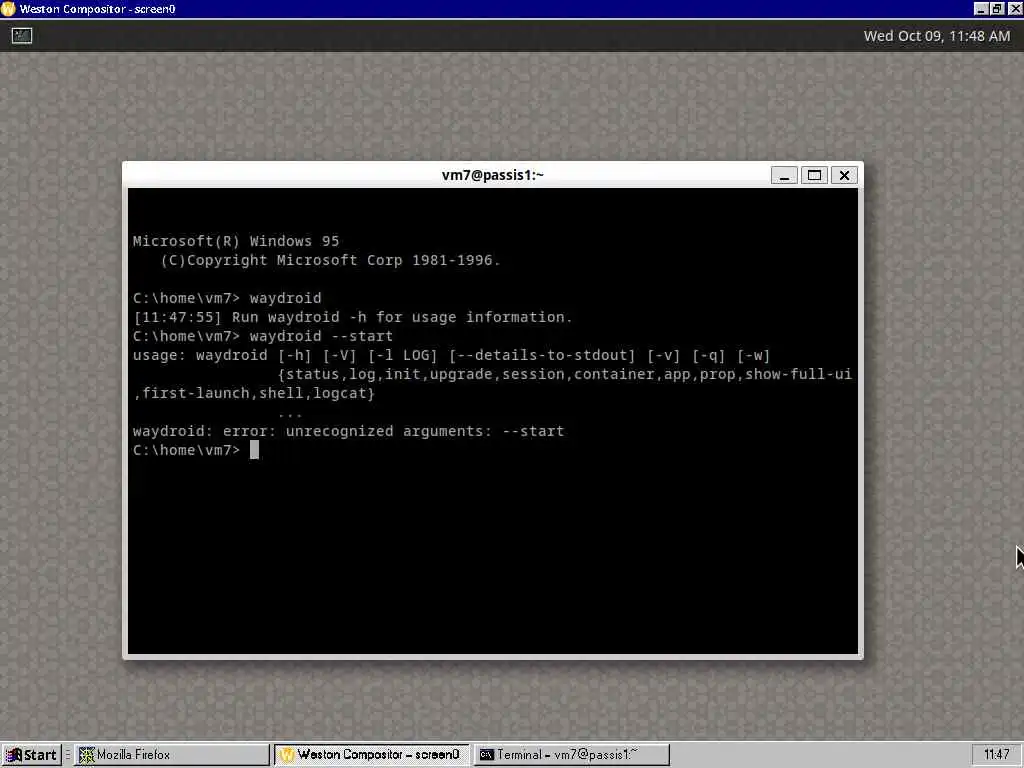Click the 'unrecognized arguments: --start' error line
Image resolution: width=1024 pixels, height=768 pixels.
coord(348,431)
